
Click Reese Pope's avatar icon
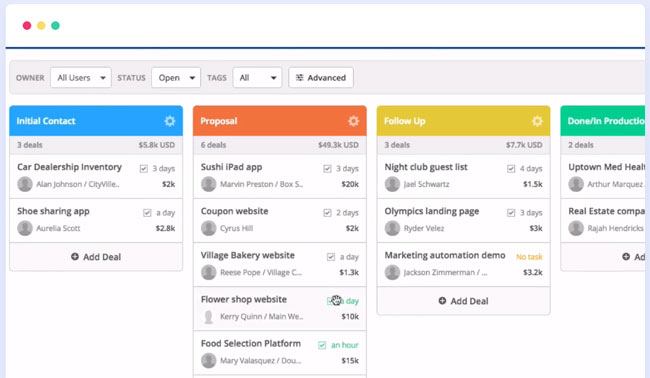click(x=209, y=272)
